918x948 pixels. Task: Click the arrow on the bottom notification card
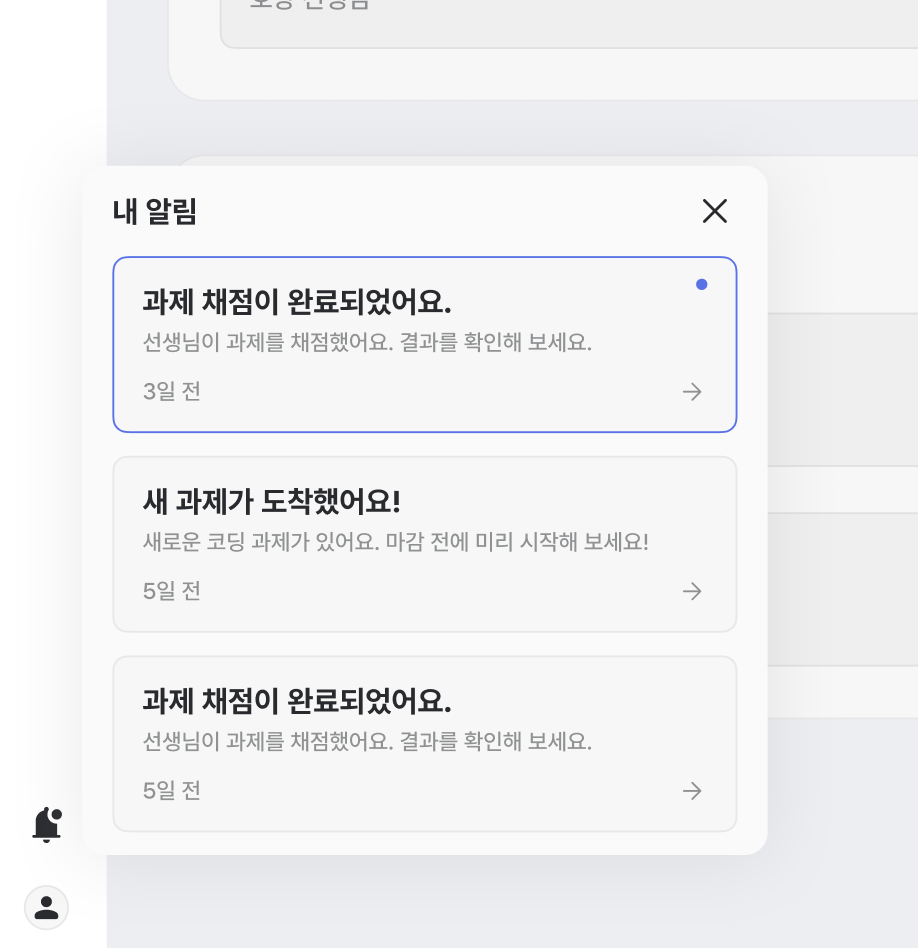click(x=692, y=791)
